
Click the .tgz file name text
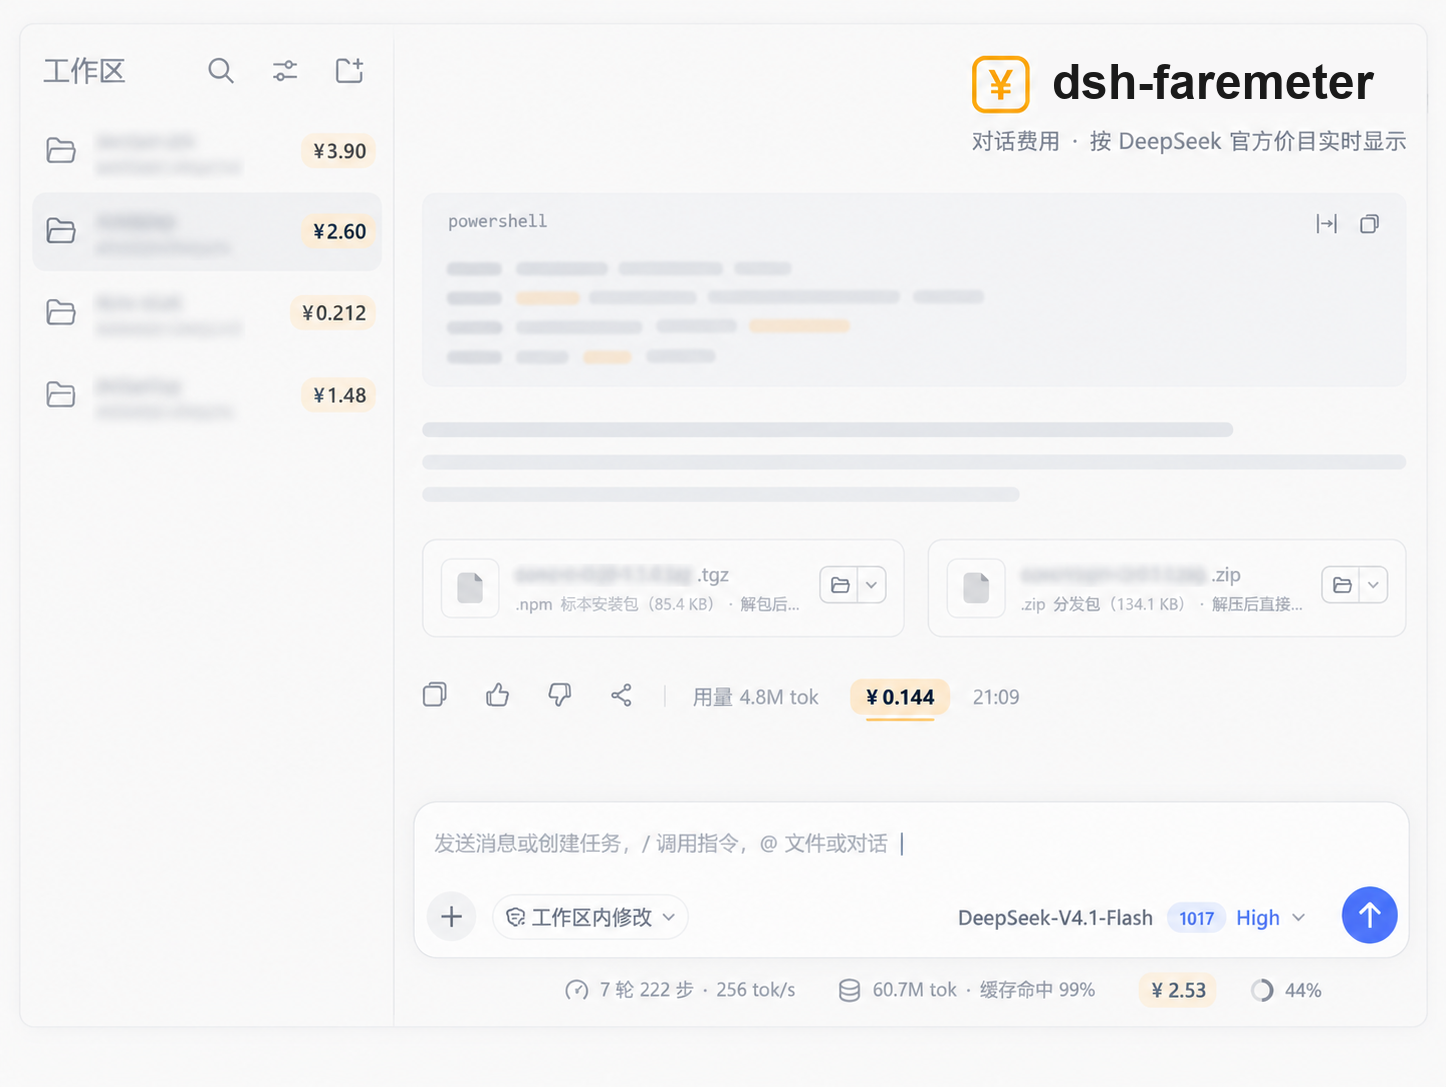(x=622, y=575)
